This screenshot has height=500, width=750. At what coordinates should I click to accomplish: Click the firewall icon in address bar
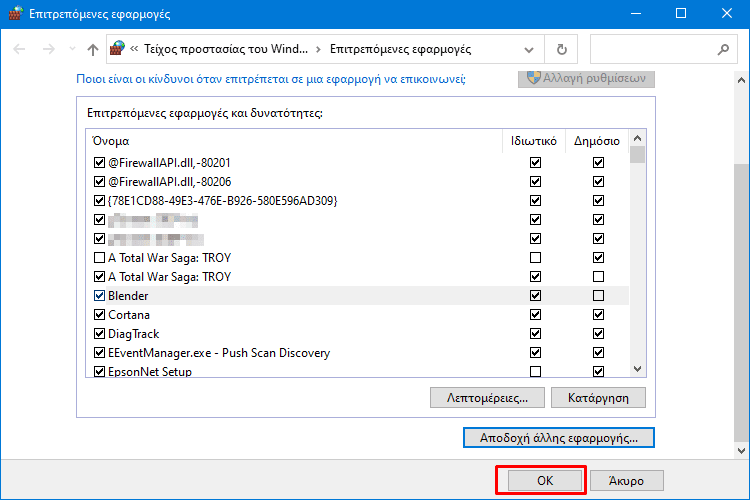pos(117,48)
